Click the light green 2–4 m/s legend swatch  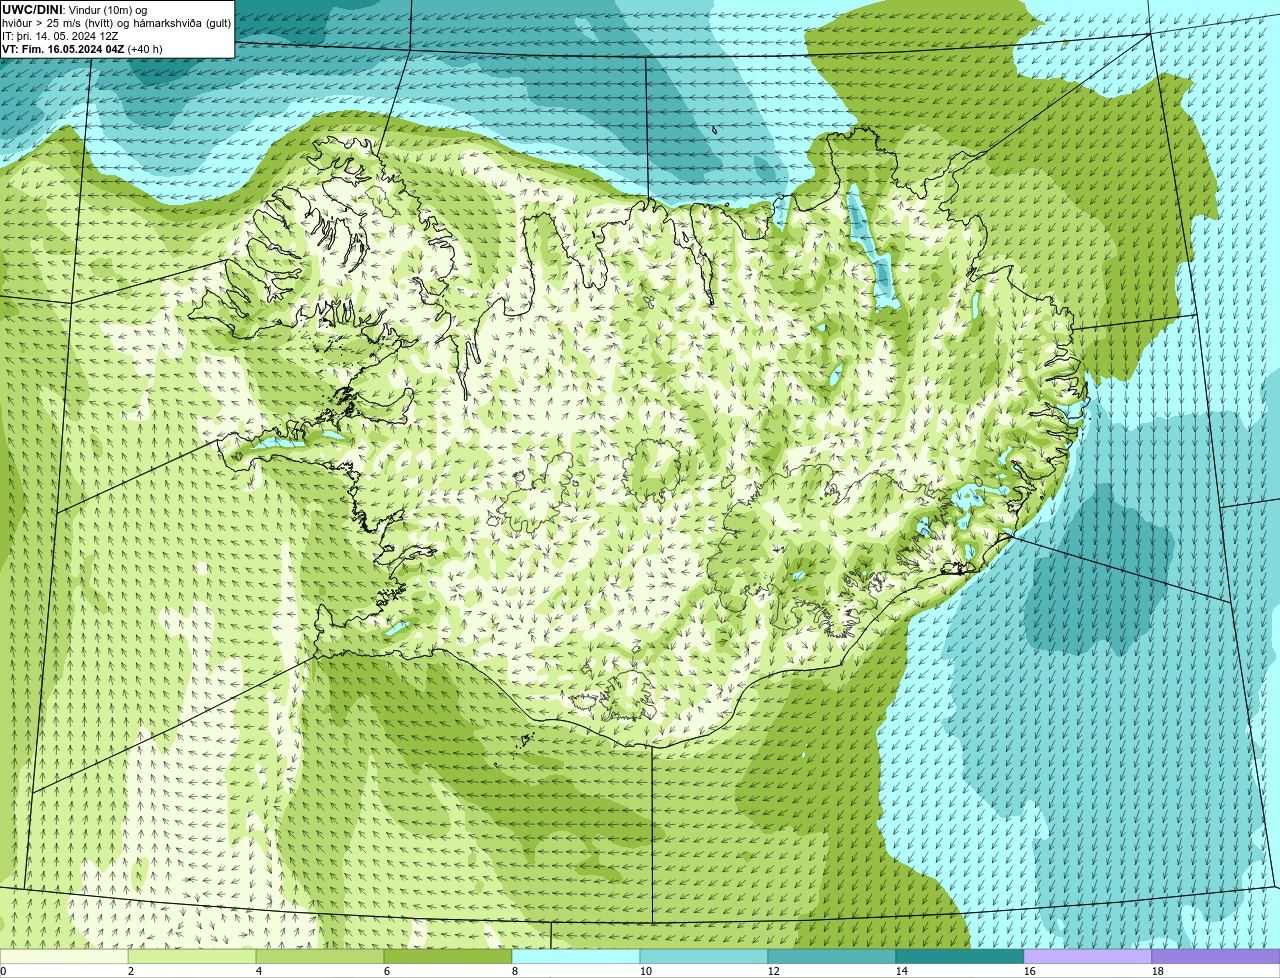point(192,956)
